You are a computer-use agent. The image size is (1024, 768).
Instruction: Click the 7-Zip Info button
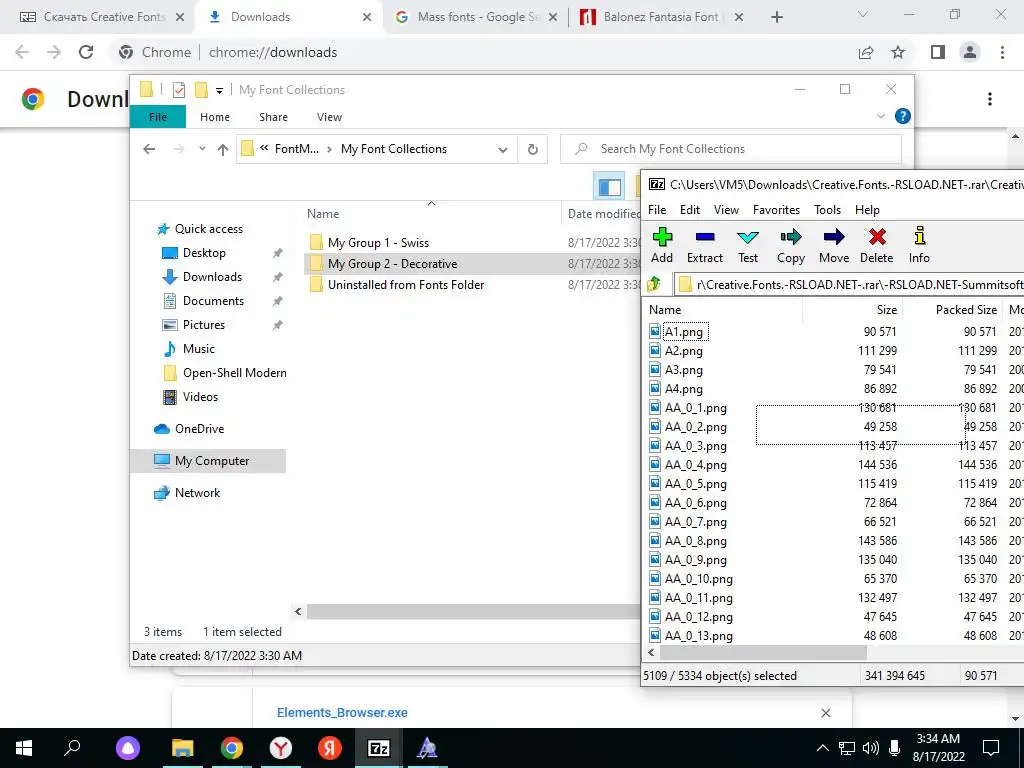tap(919, 246)
